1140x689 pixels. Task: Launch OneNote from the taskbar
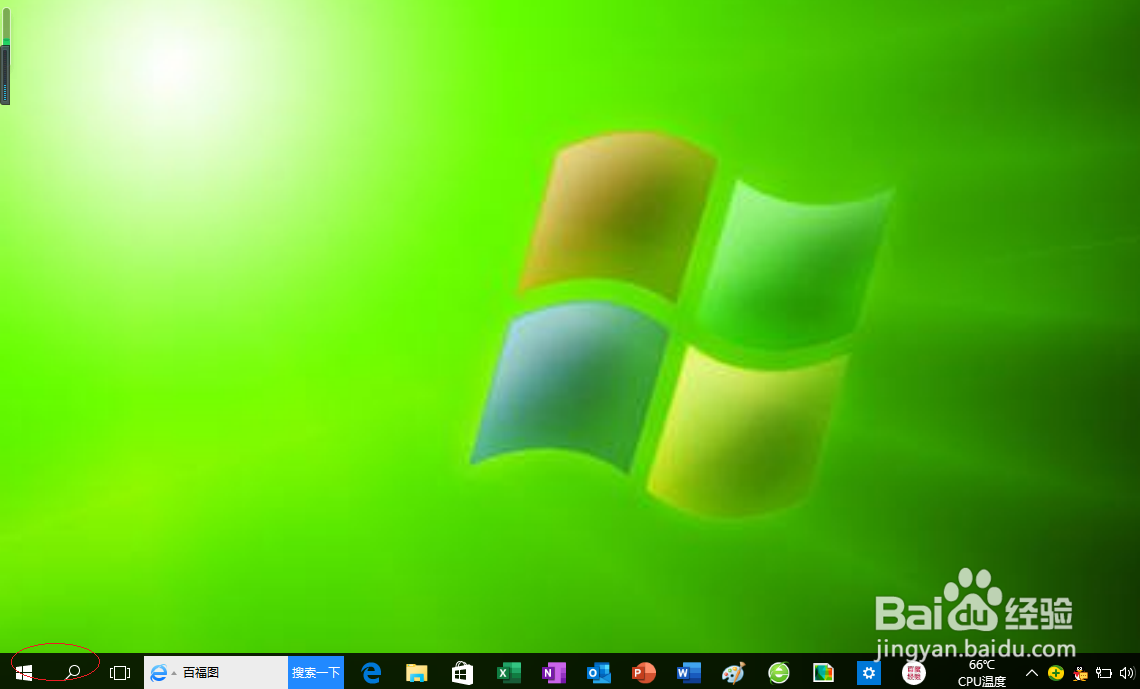click(x=553, y=673)
